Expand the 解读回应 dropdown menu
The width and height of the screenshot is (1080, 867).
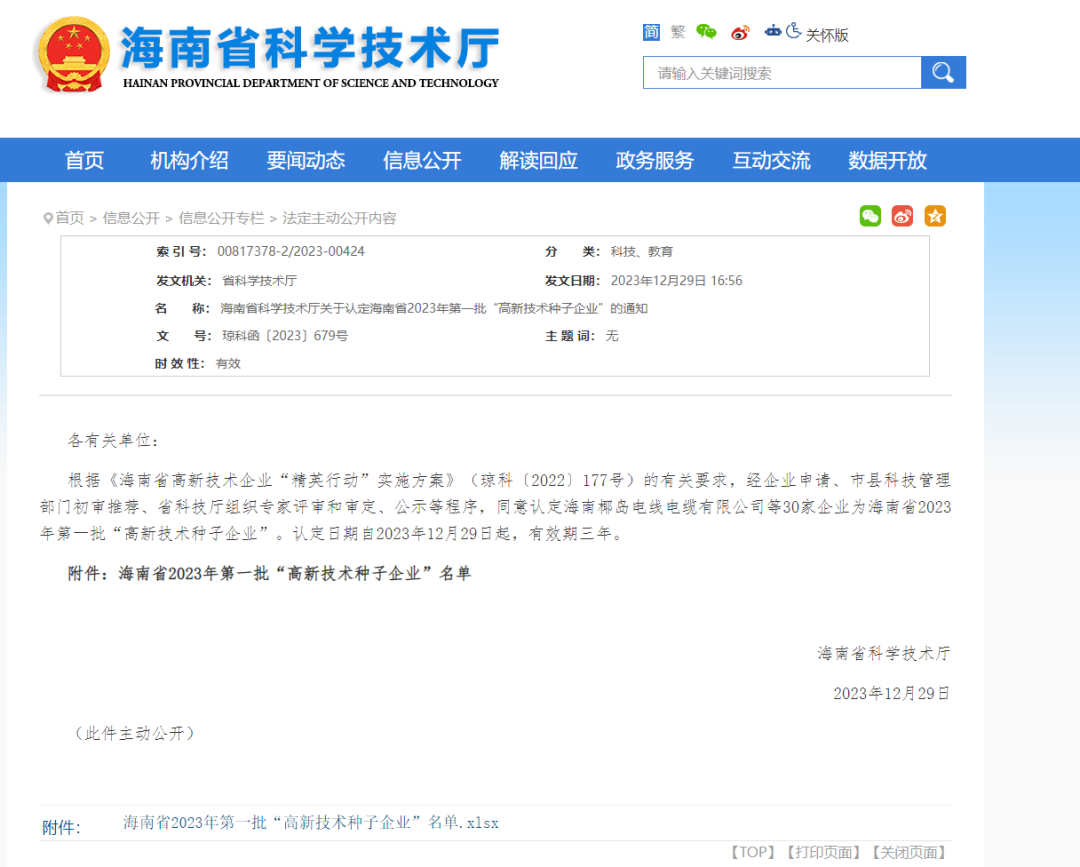pos(538,160)
